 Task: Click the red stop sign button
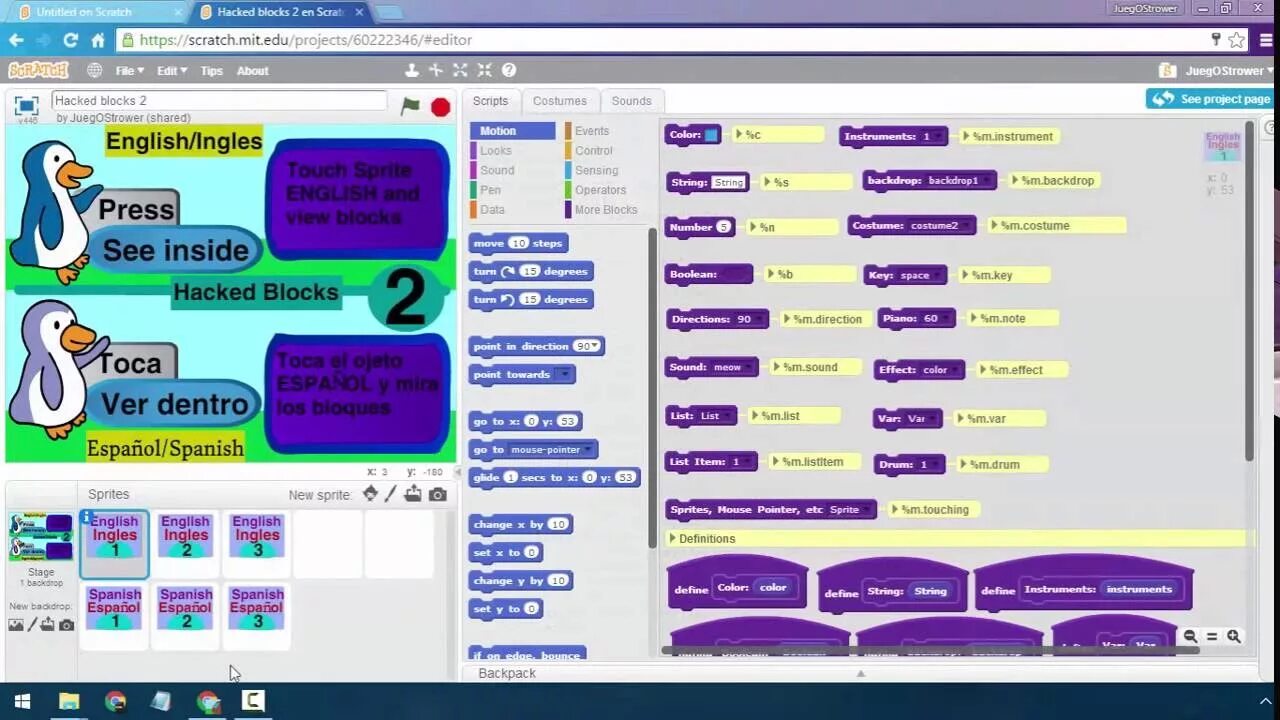coord(440,107)
